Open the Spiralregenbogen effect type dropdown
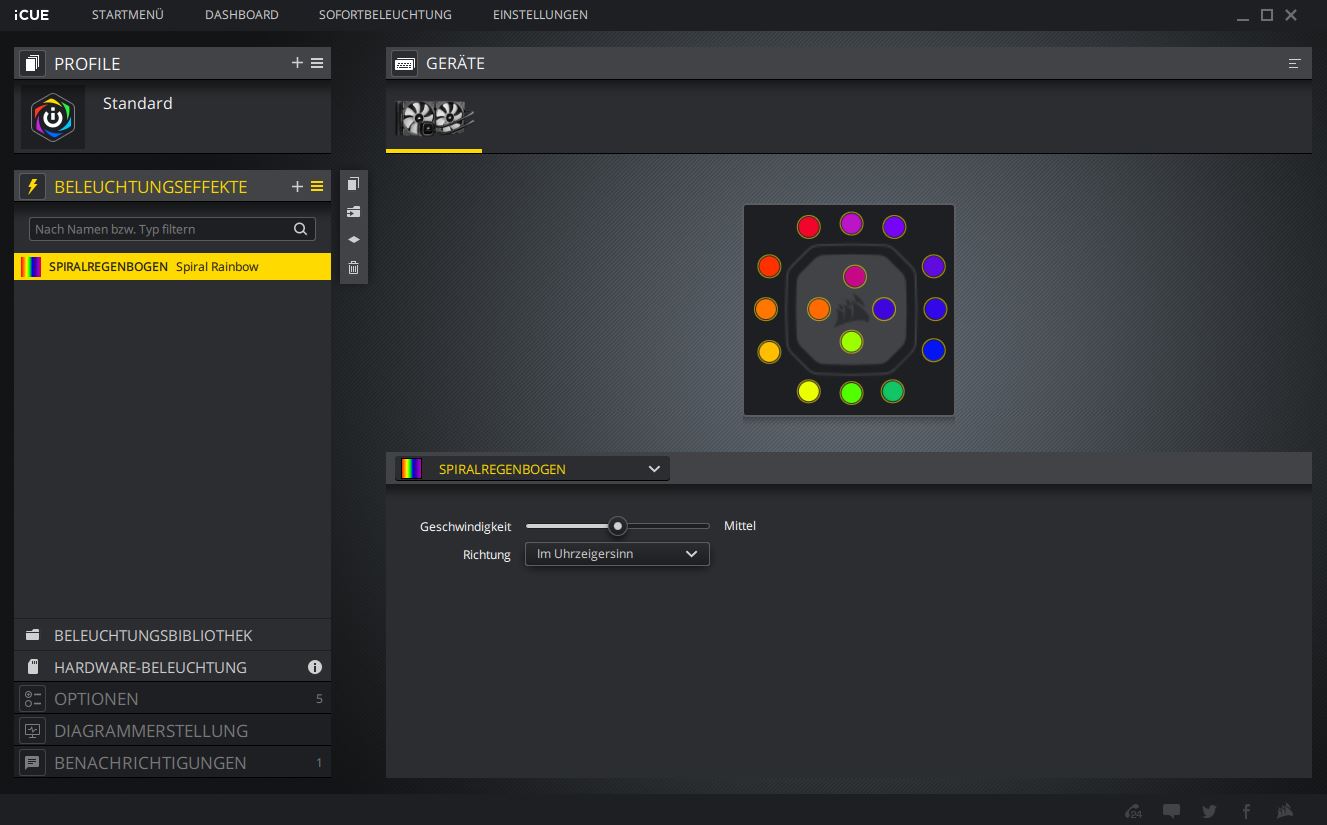This screenshot has width=1327, height=825. click(x=532, y=469)
